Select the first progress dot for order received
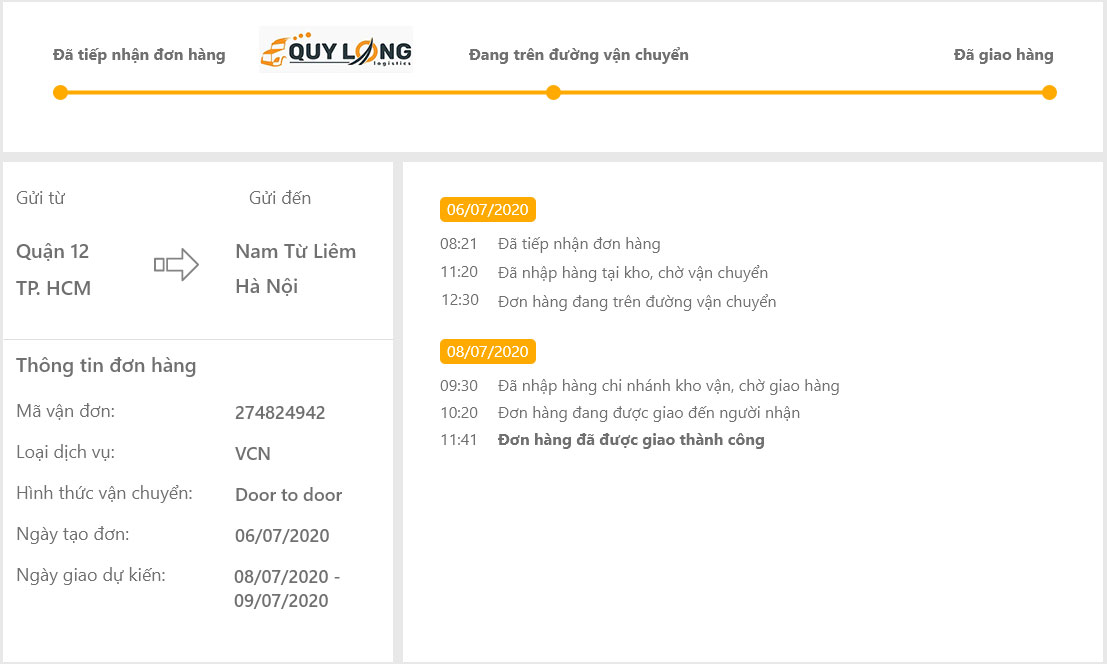1107x664 pixels. pos(61,92)
